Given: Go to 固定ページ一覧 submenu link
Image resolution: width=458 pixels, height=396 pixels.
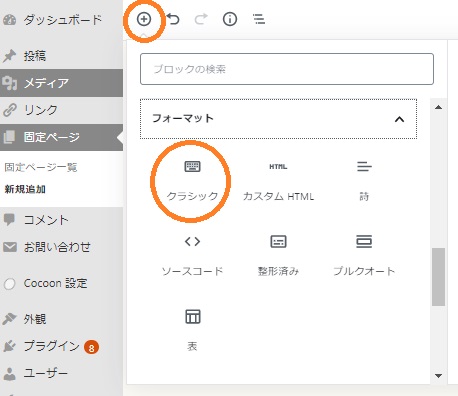Looking at the screenshot, I should [x=41, y=167].
